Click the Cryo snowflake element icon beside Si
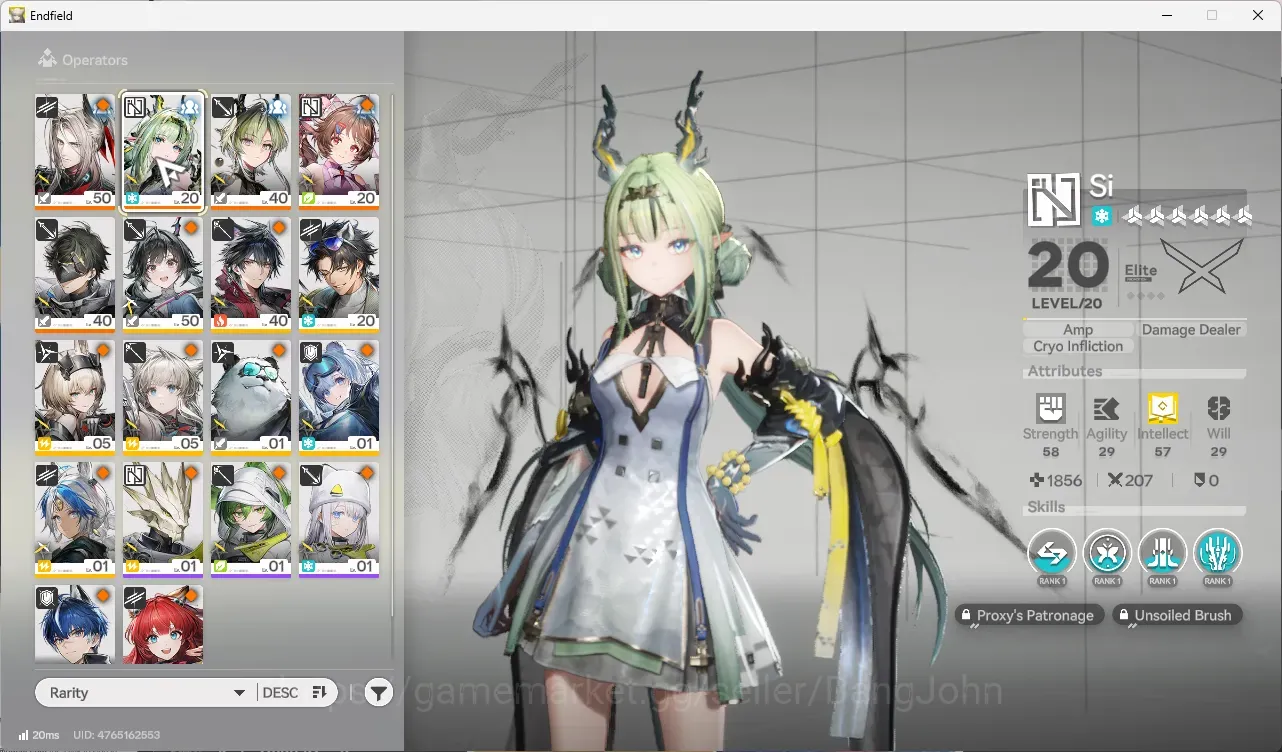The height and width of the screenshot is (752, 1282). click(1101, 216)
